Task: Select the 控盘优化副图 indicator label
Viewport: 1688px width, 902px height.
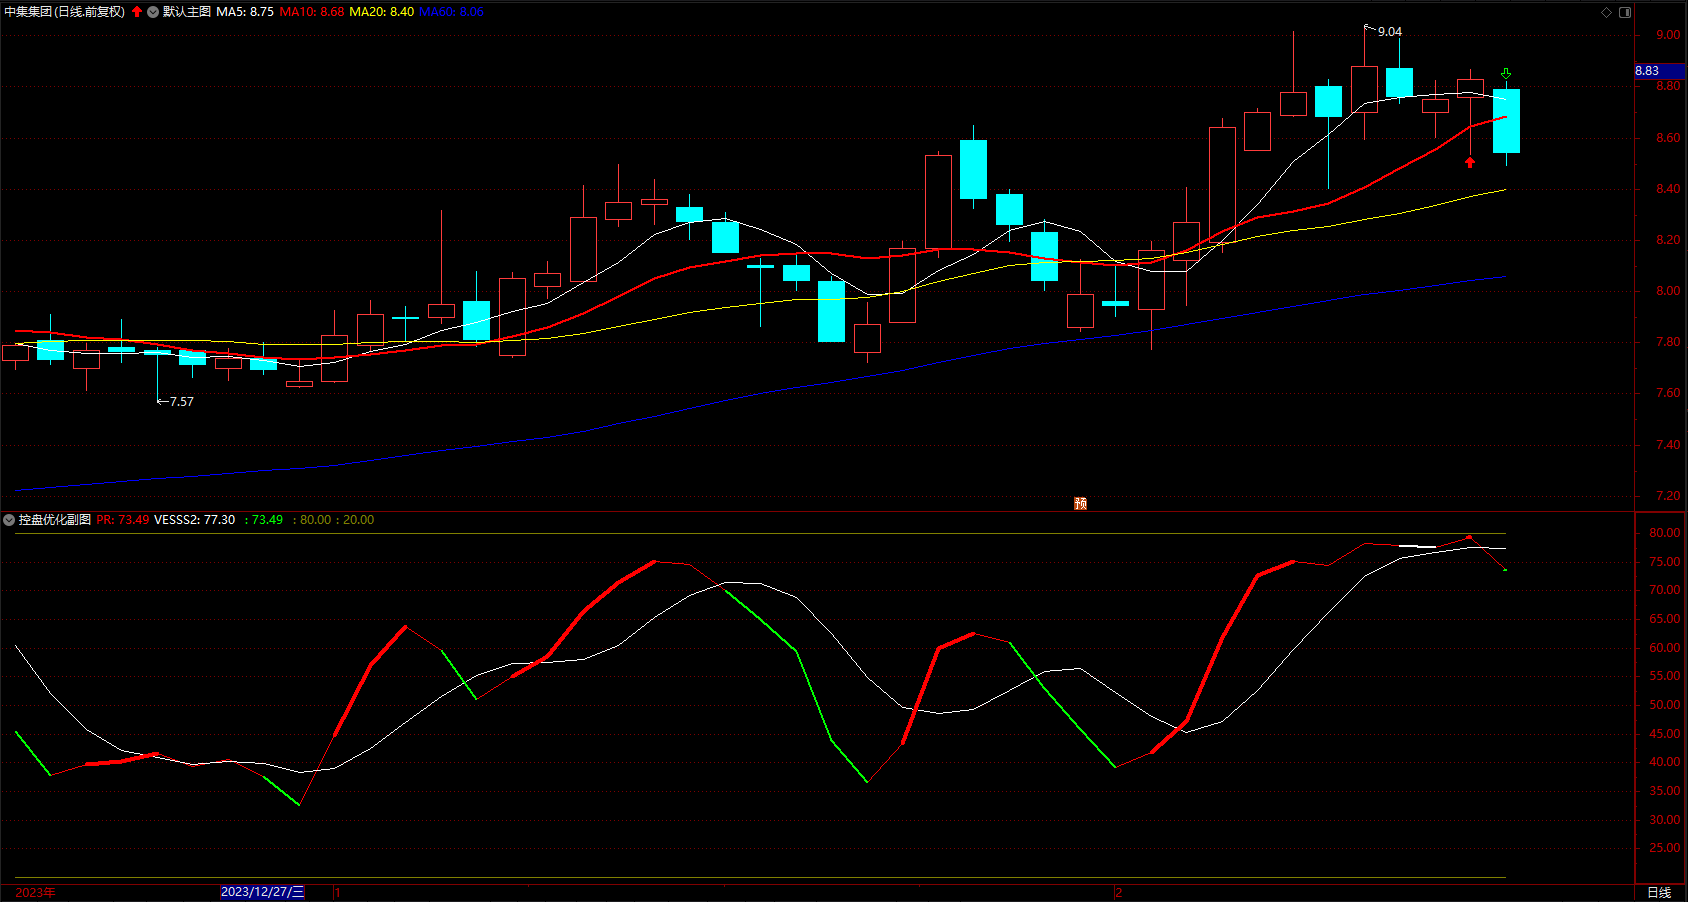Action: tap(55, 520)
